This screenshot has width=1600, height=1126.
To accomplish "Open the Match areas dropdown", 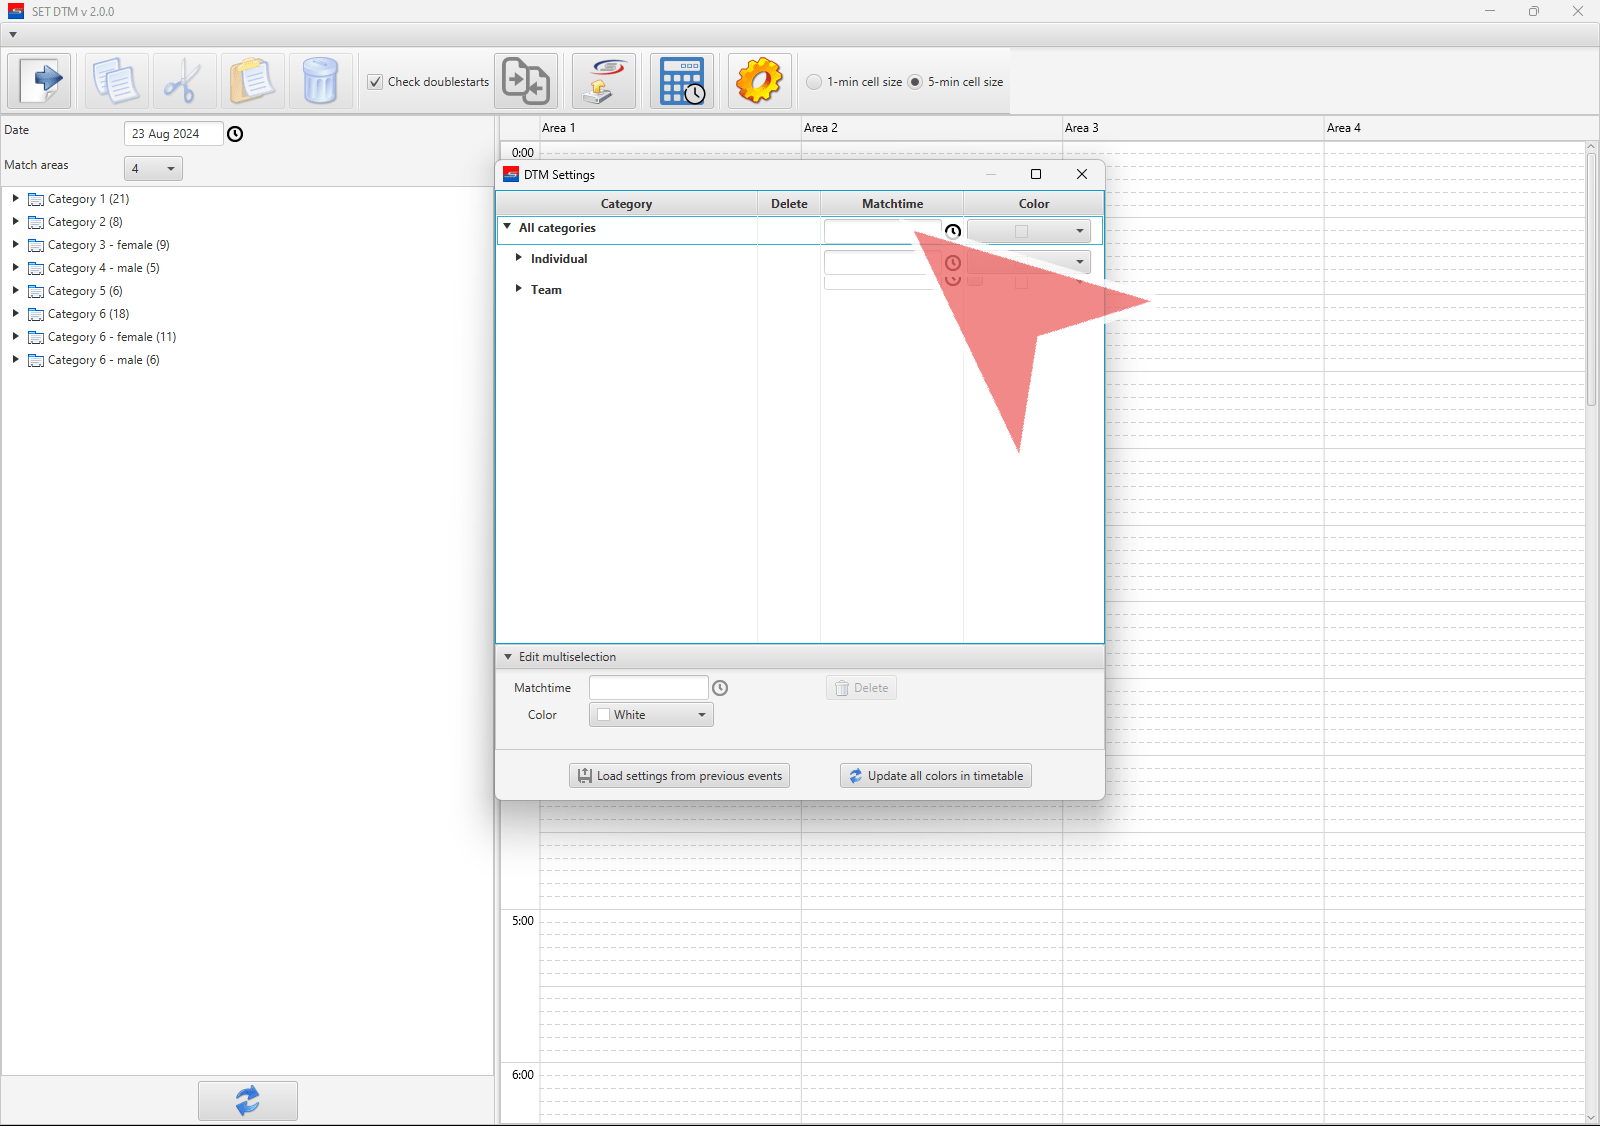I will click(153, 168).
